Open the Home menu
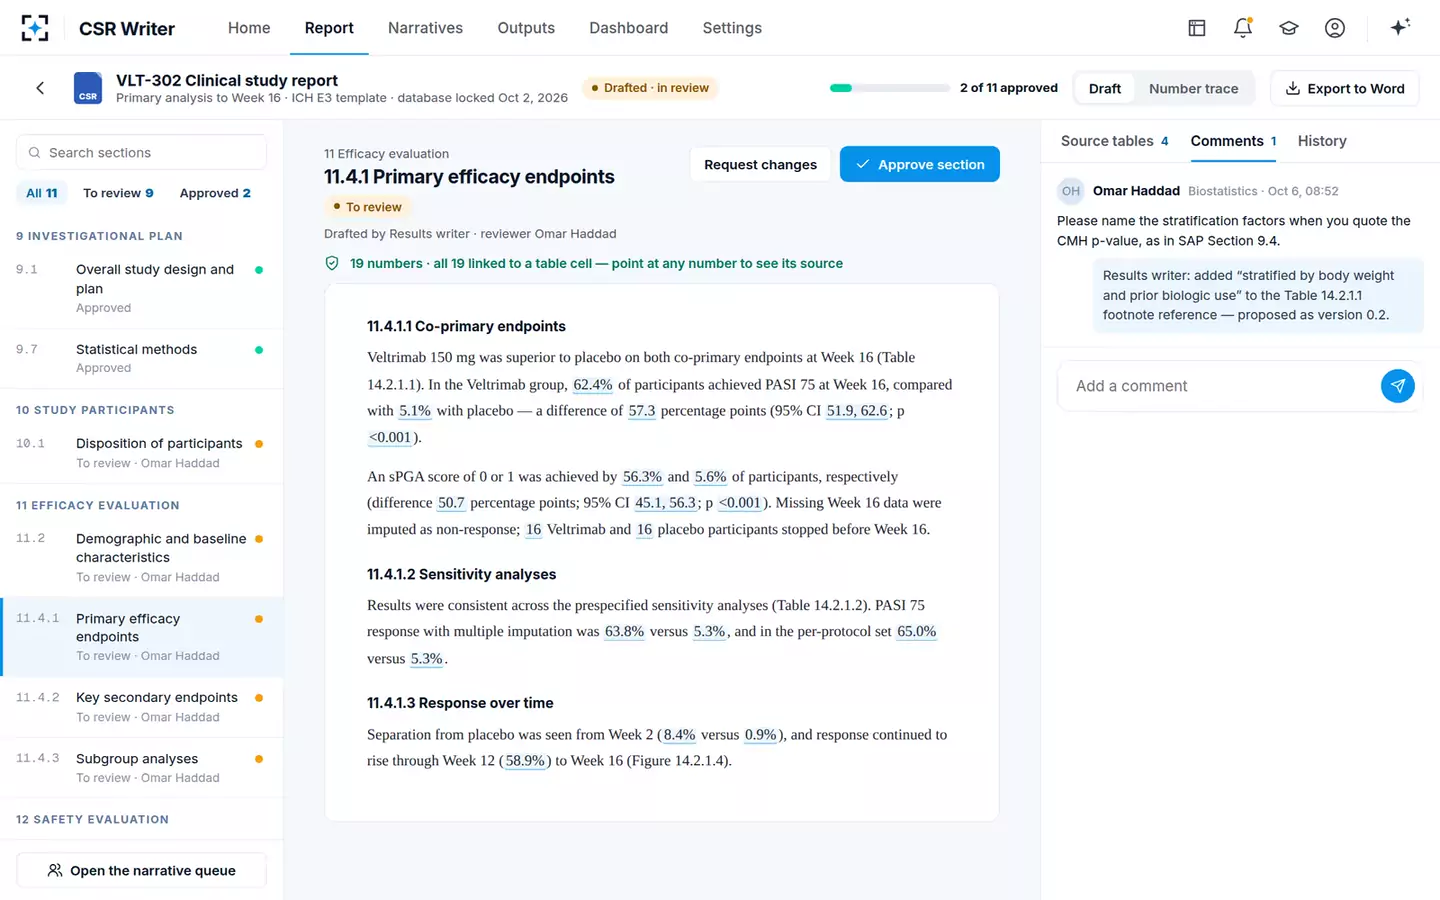The width and height of the screenshot is (1440, 900). coord(249,28)
